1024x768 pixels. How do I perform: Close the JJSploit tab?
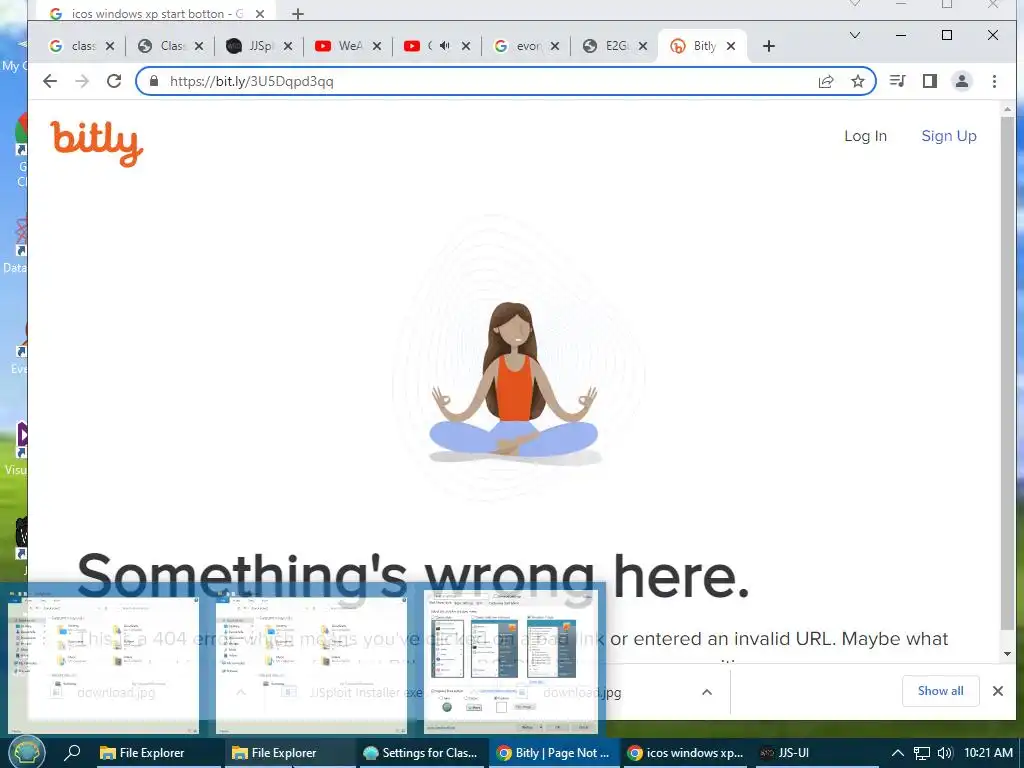click(288, 46)
